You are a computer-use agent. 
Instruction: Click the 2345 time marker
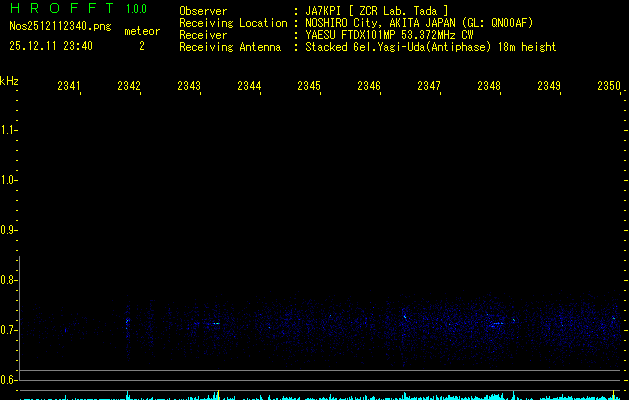coord(309,87)
